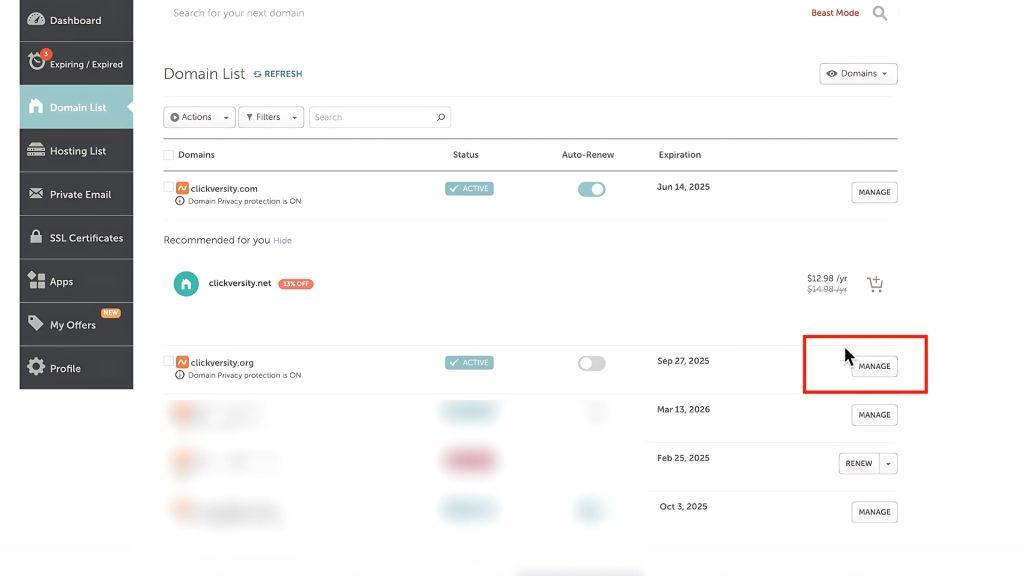The height and width of the screenshot is (576, 1024).
Task: Go to Dashboard in sidebar
Action: (x=76, y=20)
